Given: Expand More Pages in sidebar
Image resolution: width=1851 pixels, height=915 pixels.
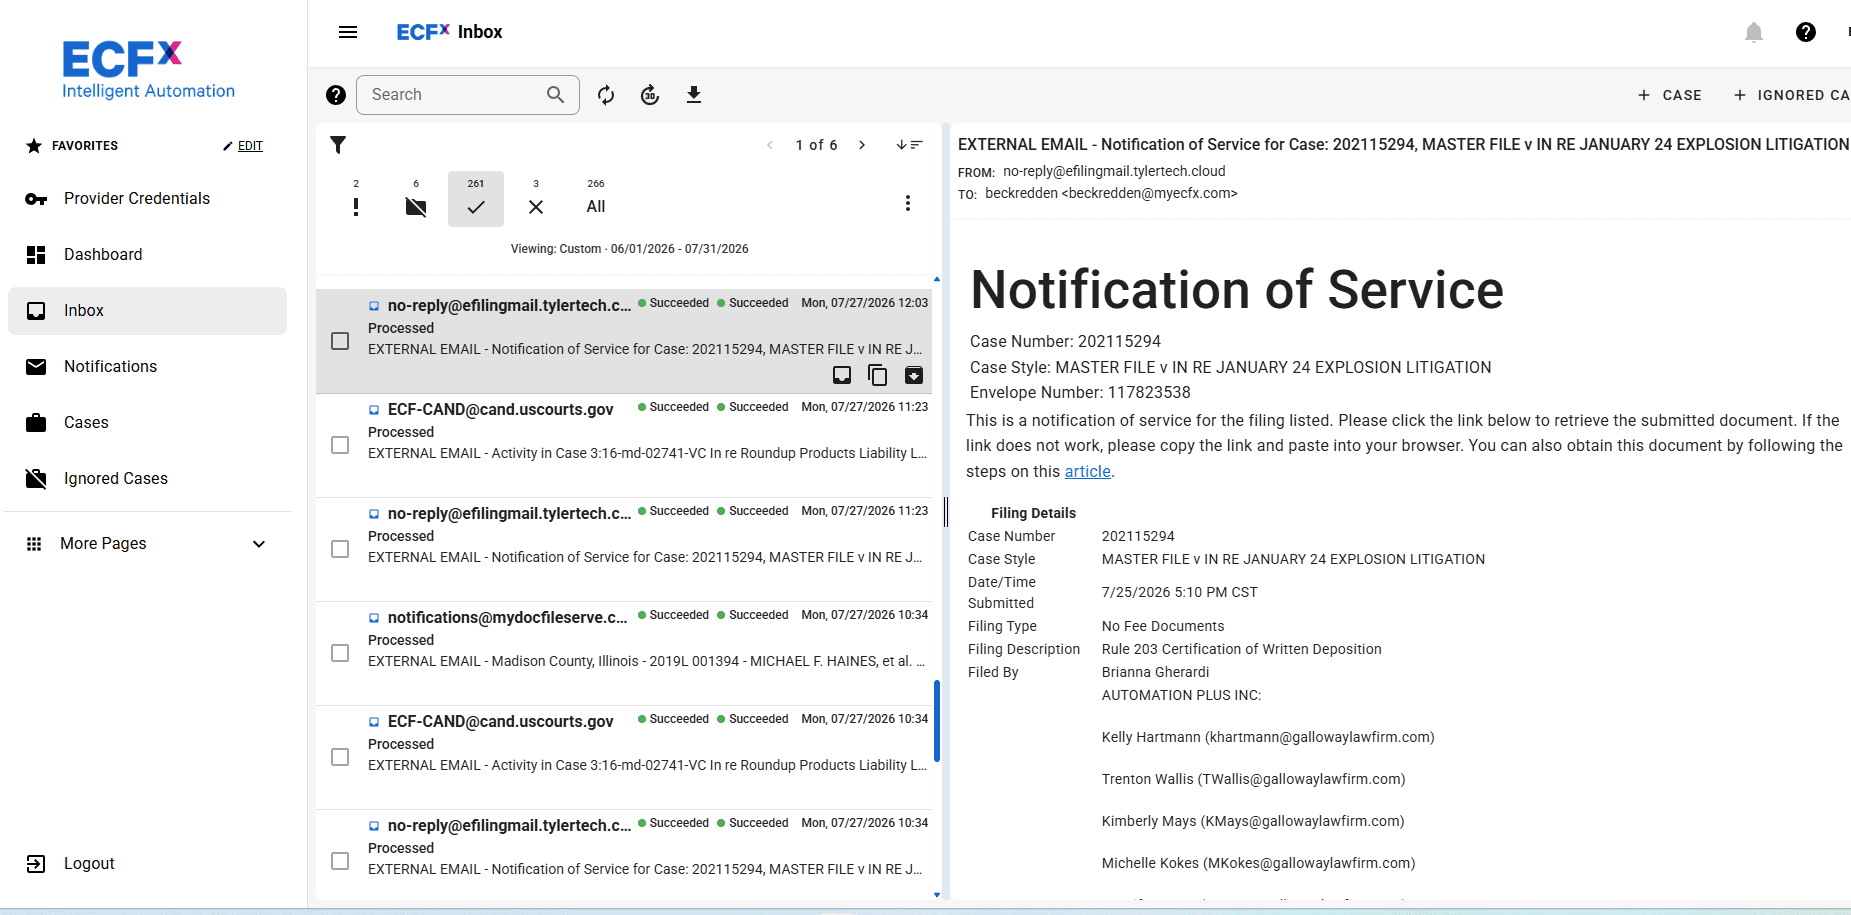Looking at the screenshot, I should pos(148,544).
